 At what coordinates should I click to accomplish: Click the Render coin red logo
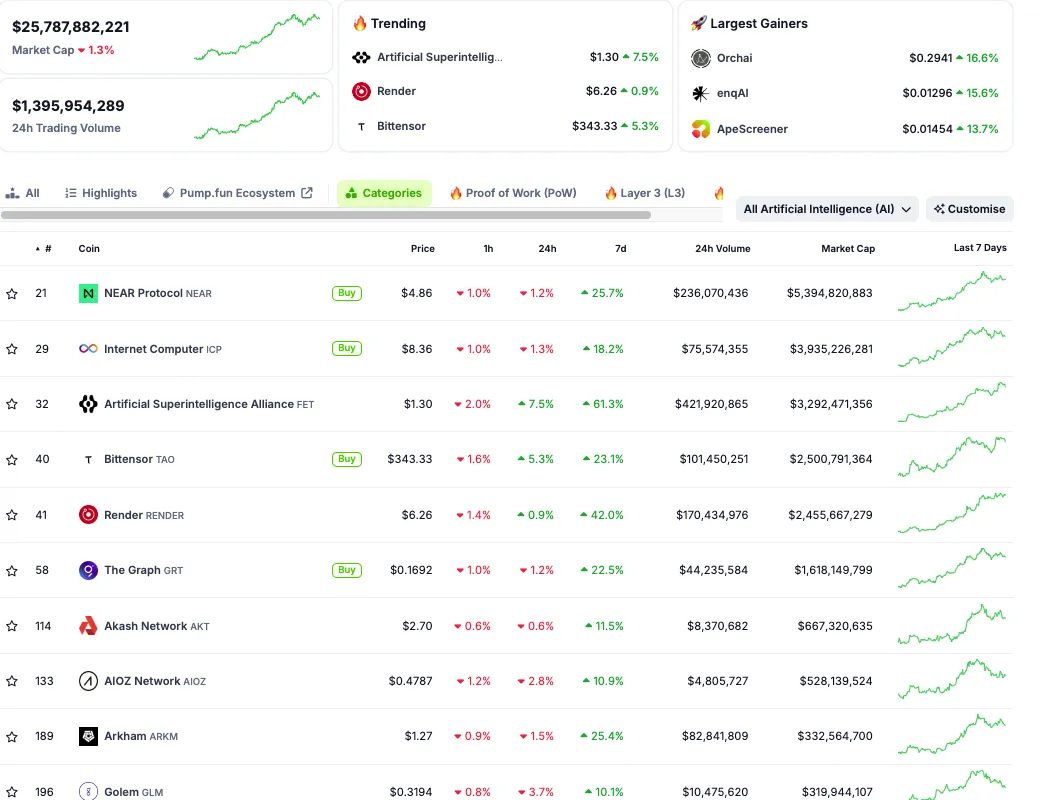click(88, 515)
